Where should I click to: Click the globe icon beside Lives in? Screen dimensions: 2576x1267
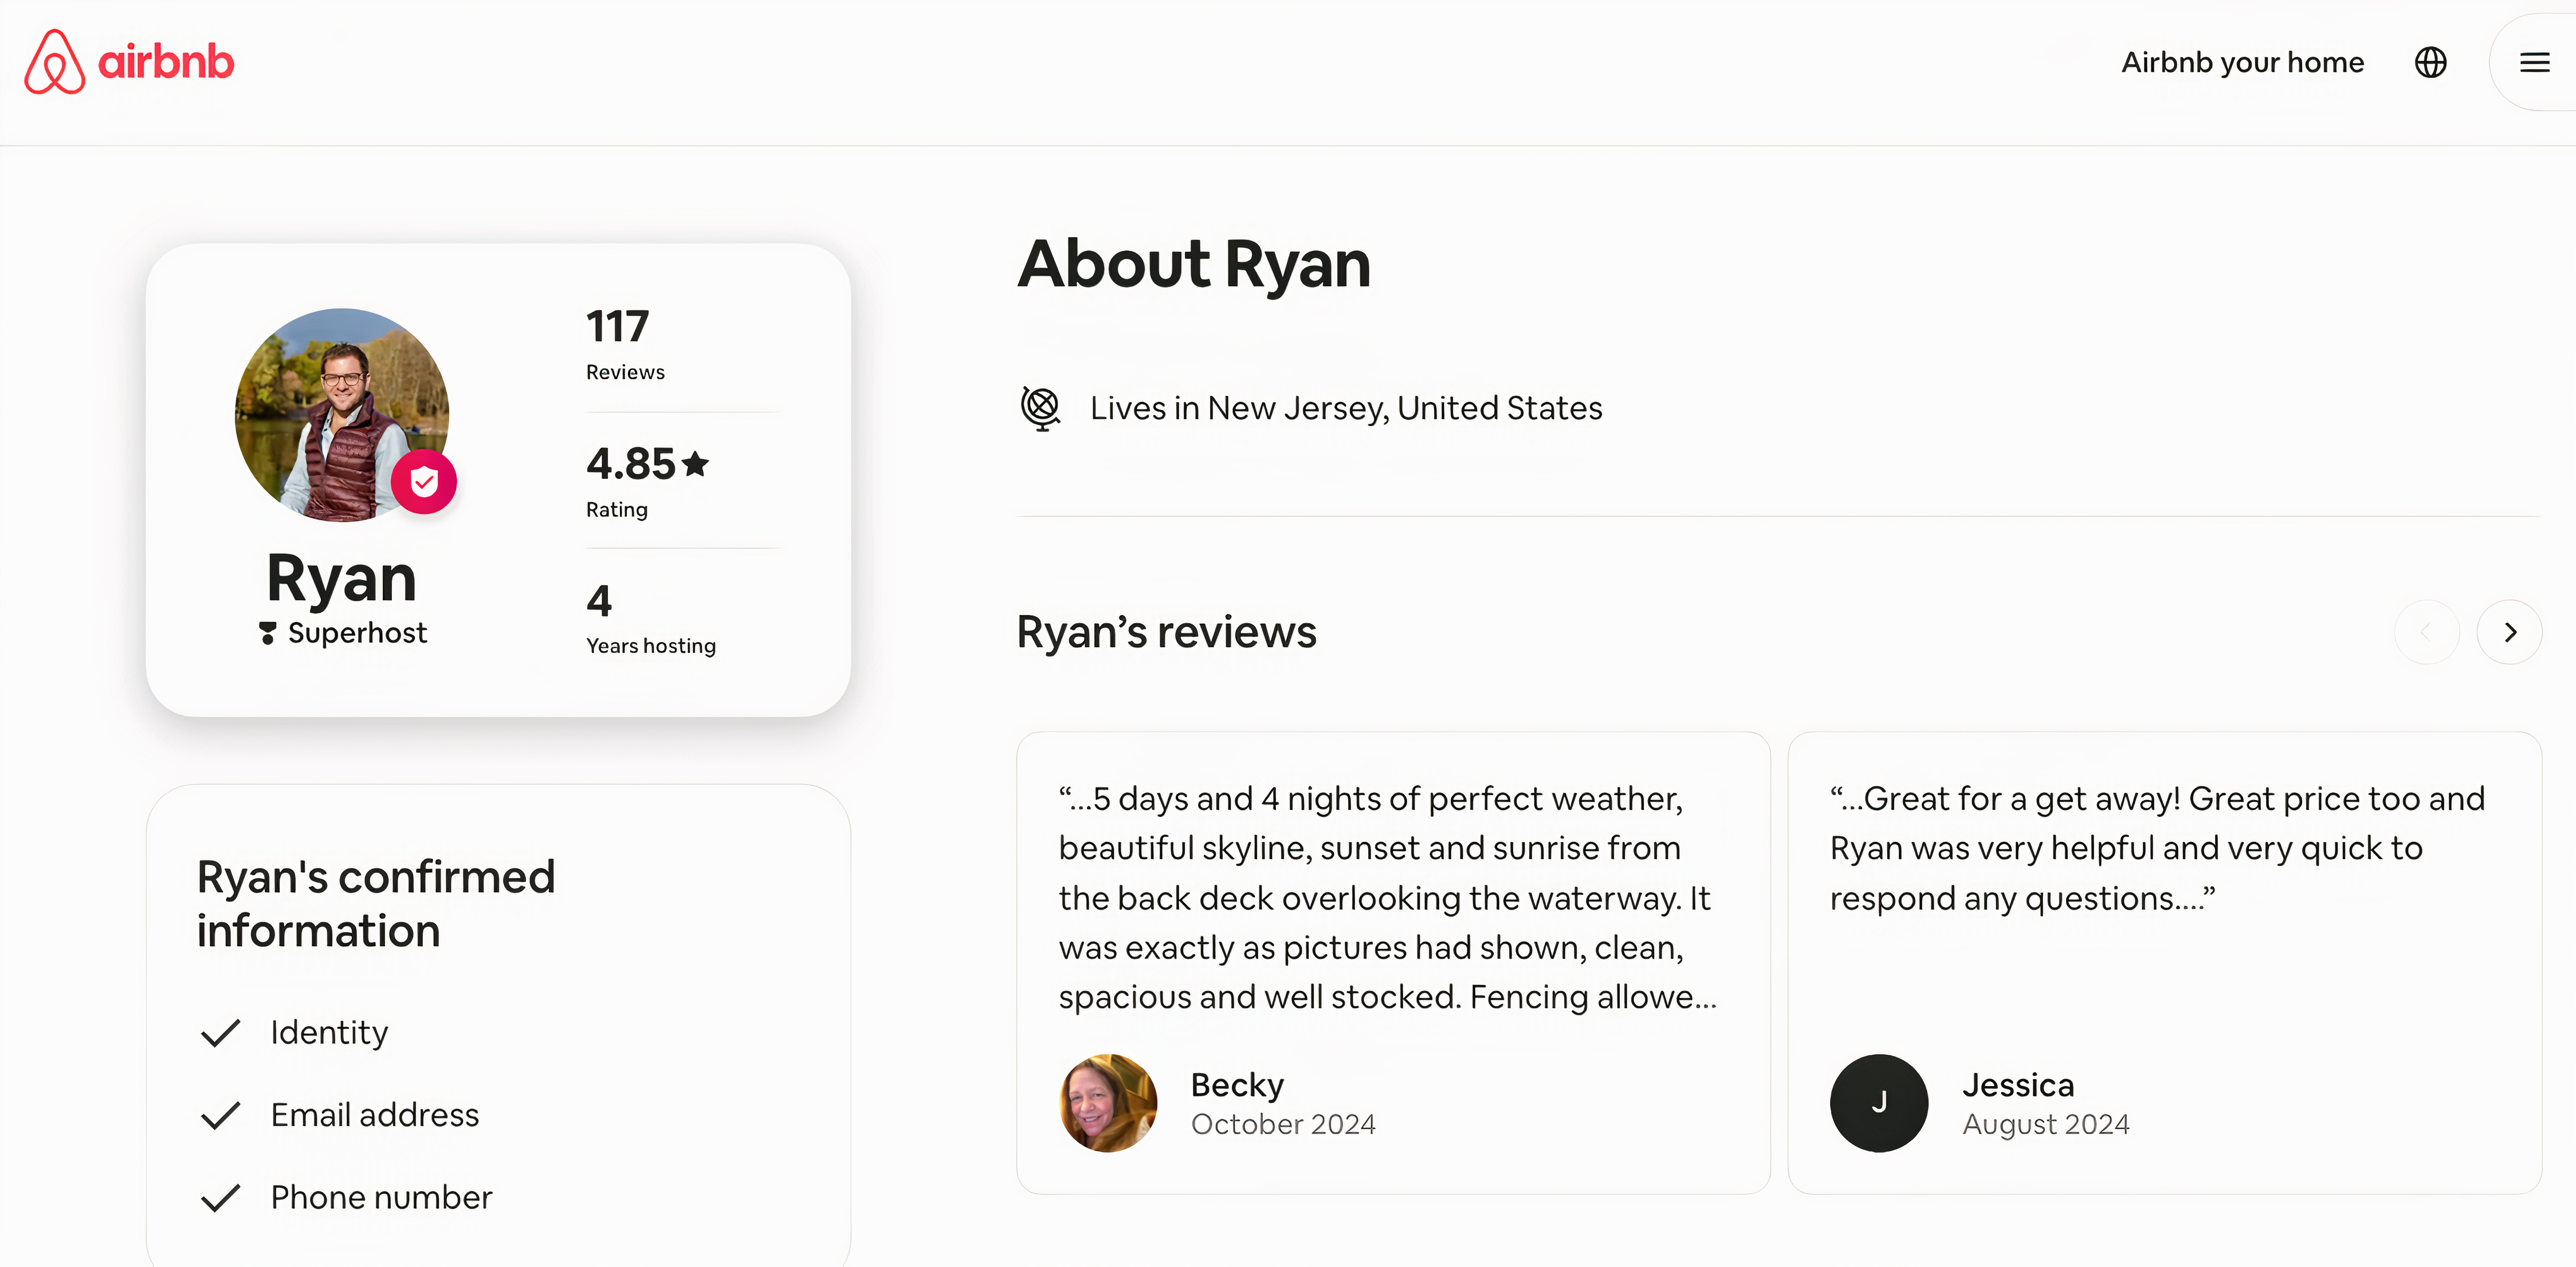pyautogui.click(x=1040, y=408)
